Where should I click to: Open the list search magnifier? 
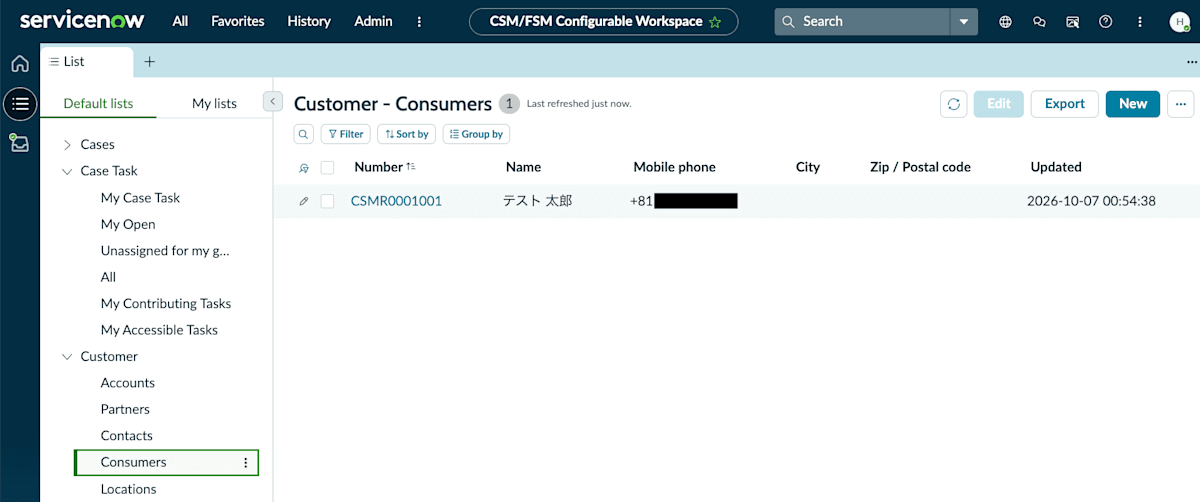[x=303, y=134]
